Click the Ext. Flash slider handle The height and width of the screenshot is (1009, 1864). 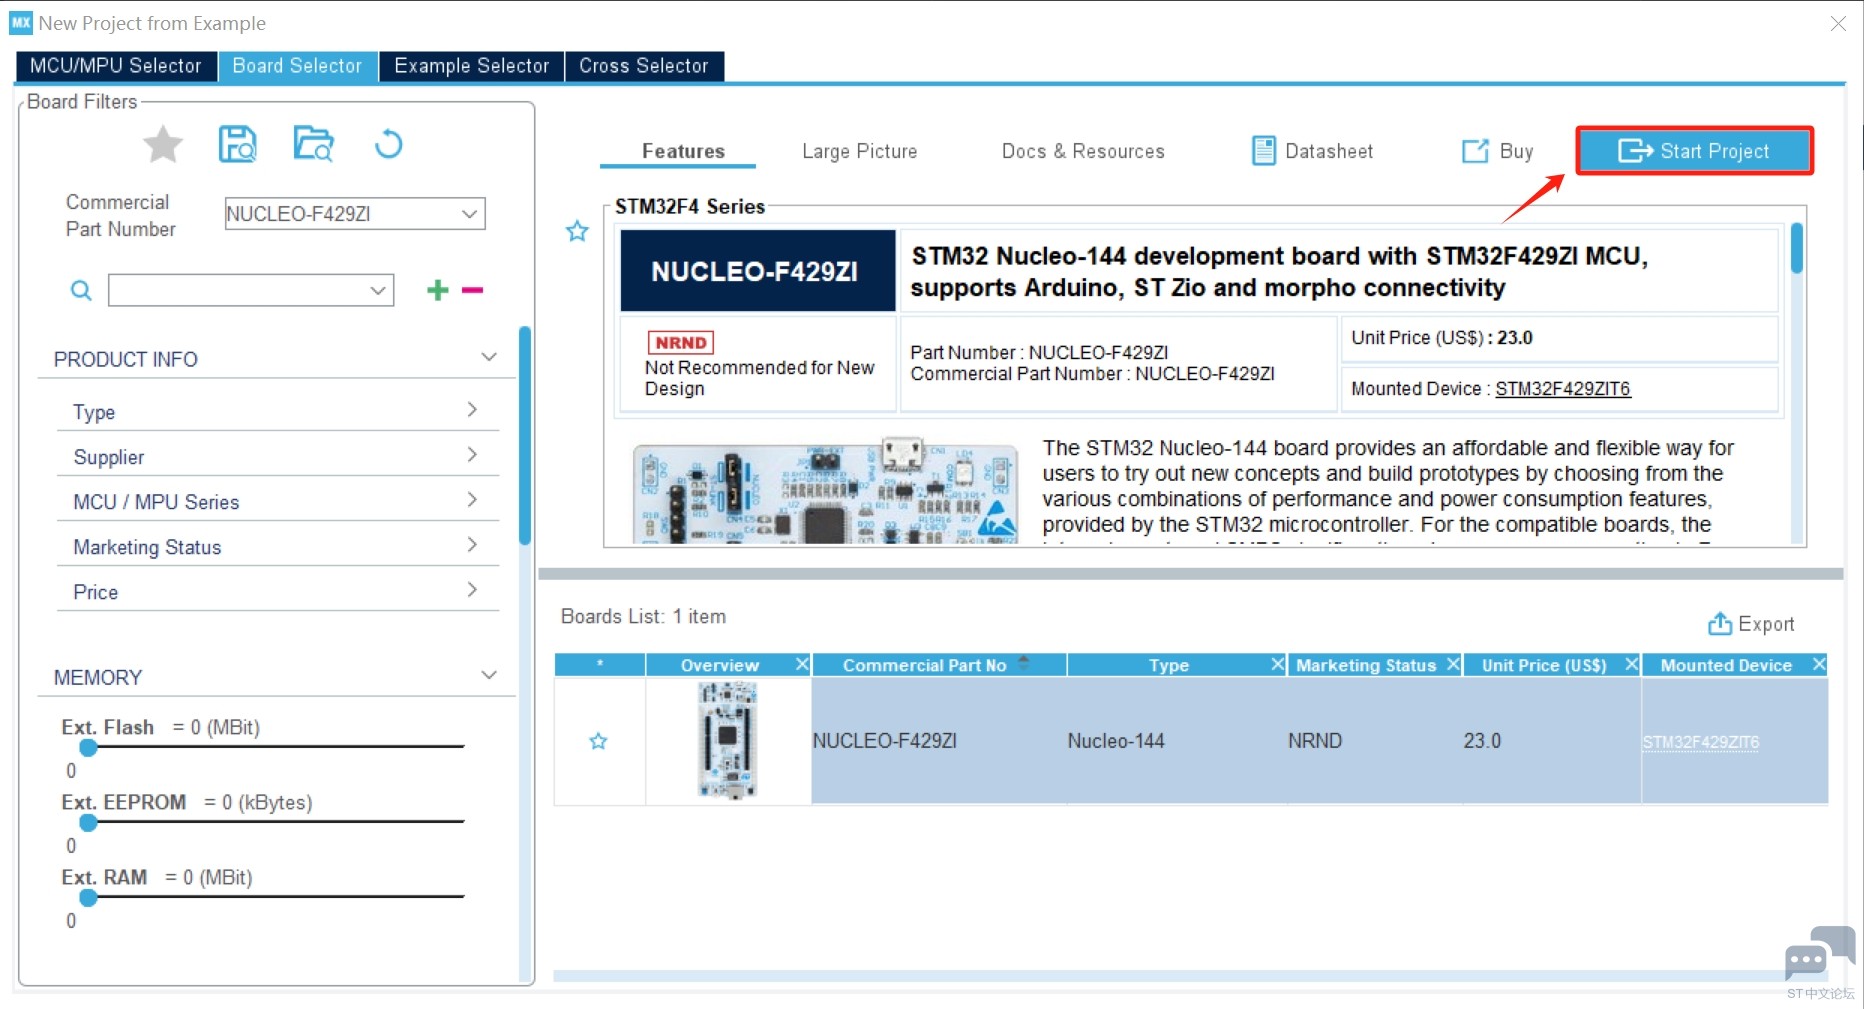(88, 747)
